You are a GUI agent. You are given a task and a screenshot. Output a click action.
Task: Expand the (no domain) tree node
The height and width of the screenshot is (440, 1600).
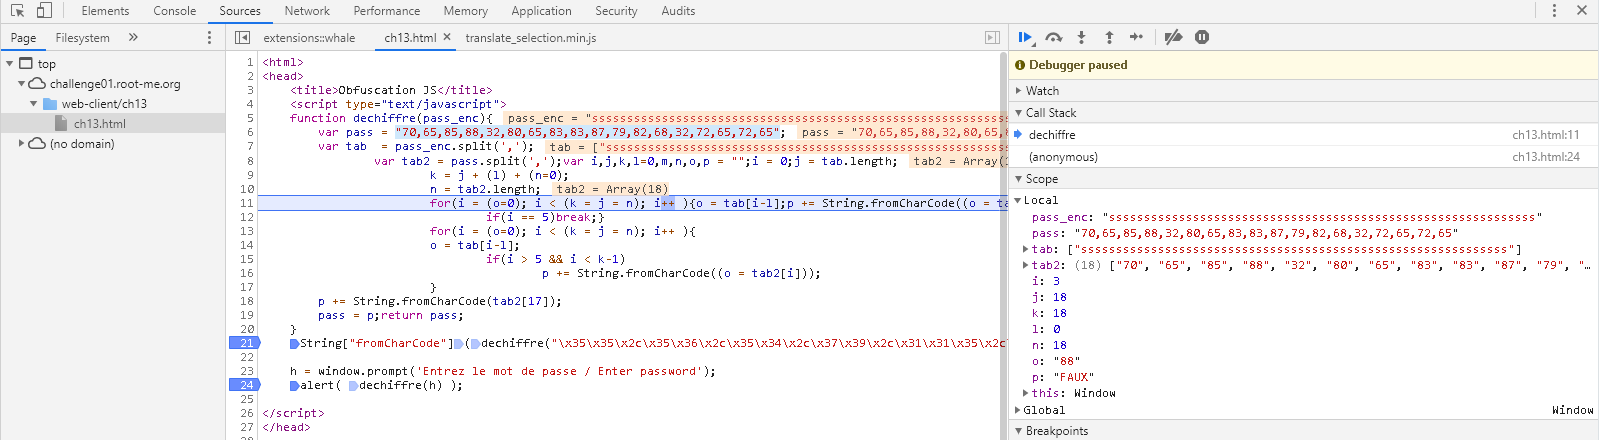(x=21, y=143)
